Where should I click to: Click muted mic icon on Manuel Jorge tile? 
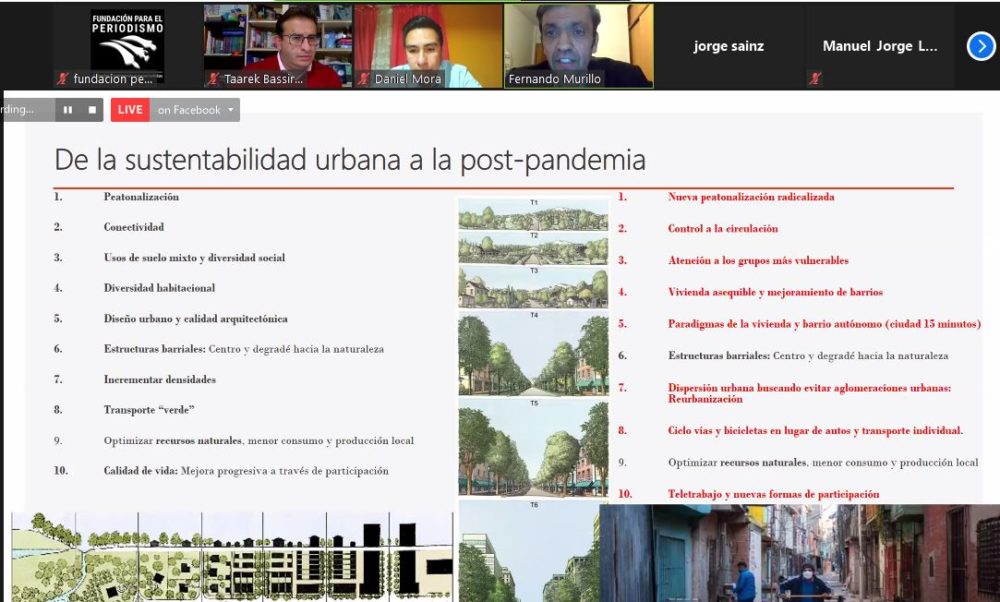(x=816, y=79)
